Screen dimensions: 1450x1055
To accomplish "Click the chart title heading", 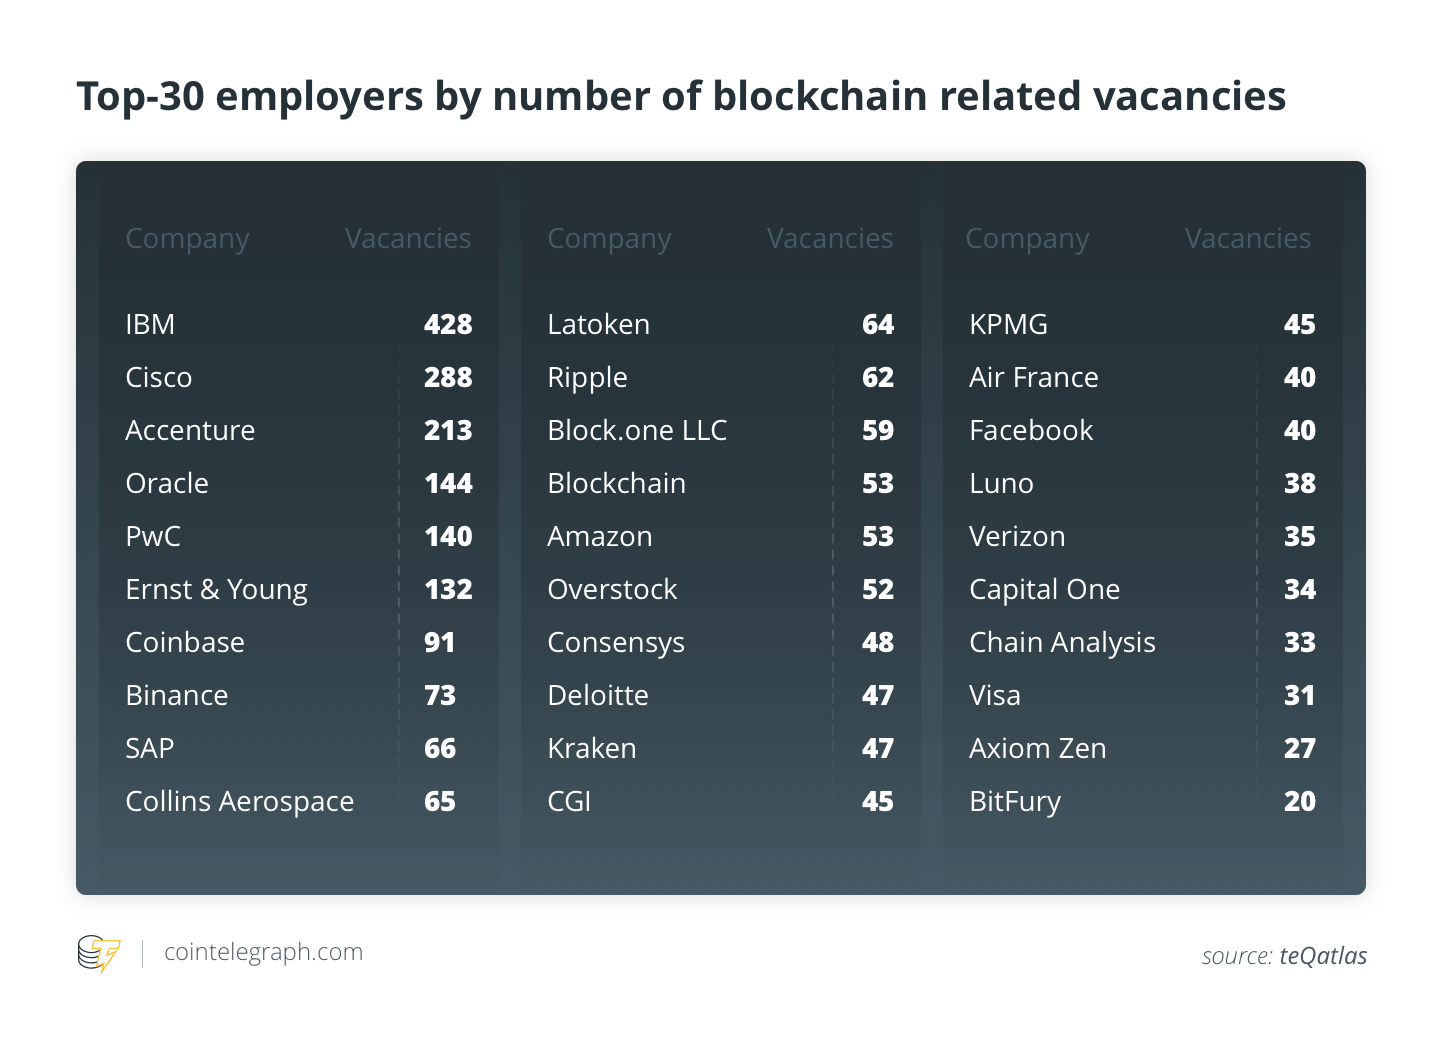I will coord(681,97).
